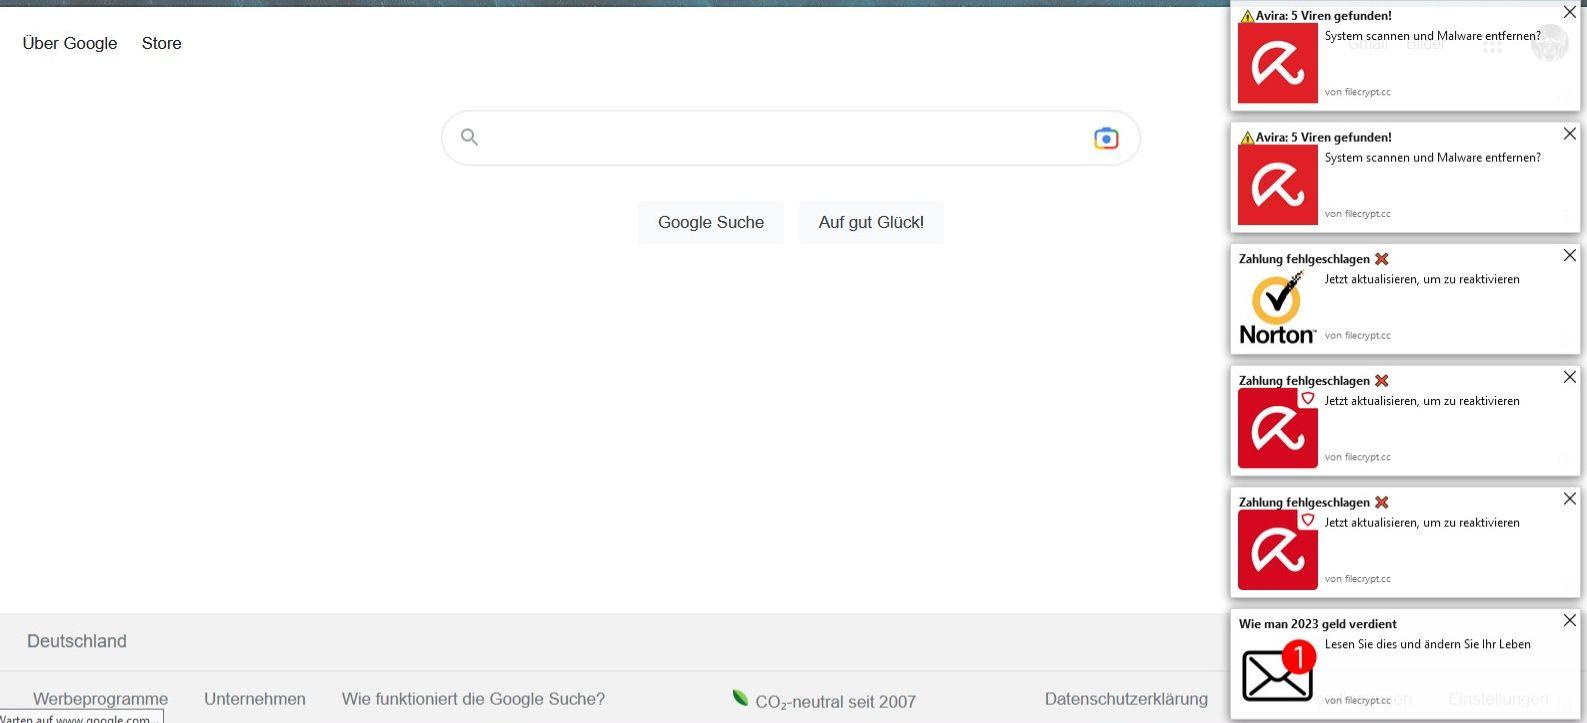This screenshot has height=723, width=1587.
Task: Click Avira logo in lowest payment-failed notification
Action: [x=1278, y=550]
